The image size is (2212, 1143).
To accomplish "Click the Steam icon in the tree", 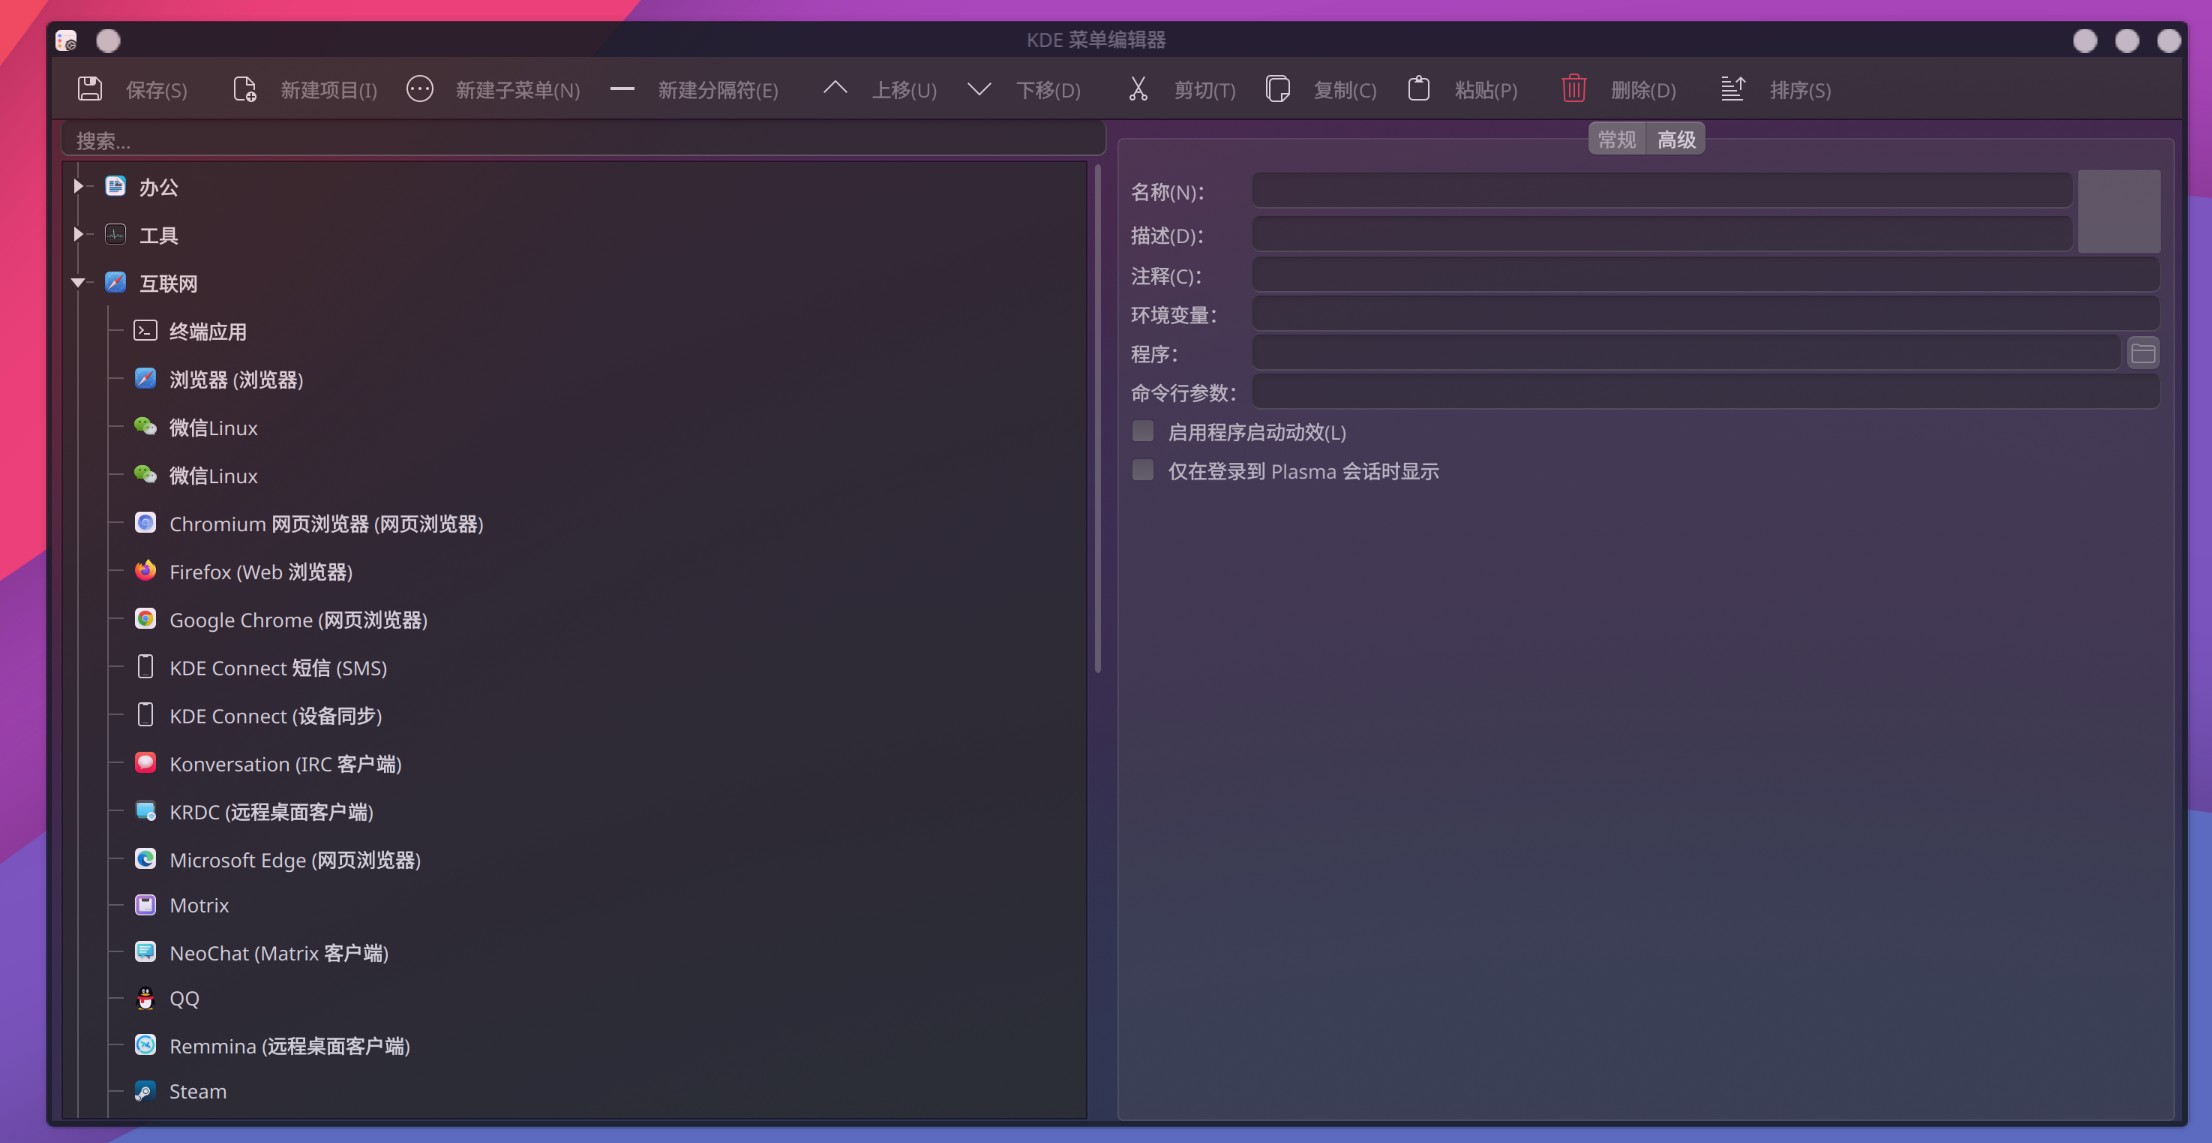I will pyautogui.click(x=145, y=1091).
